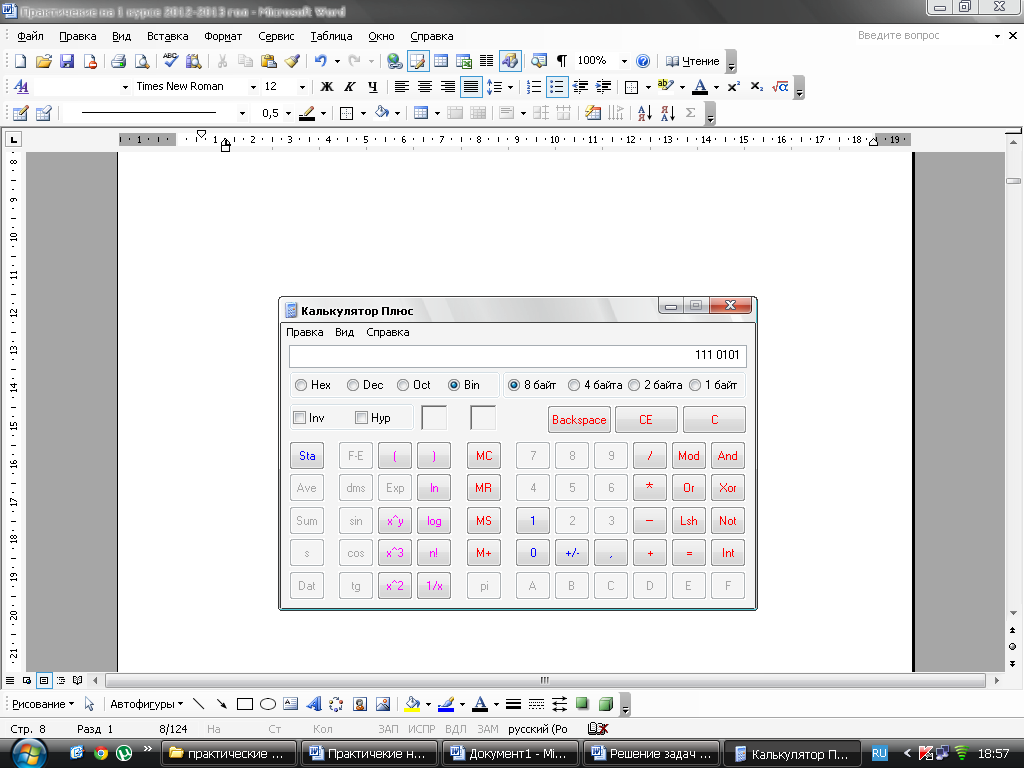This screenshot has width=1024, height=768.
Task: Open the Вставка menu in Word
Action: pos(167,37)
